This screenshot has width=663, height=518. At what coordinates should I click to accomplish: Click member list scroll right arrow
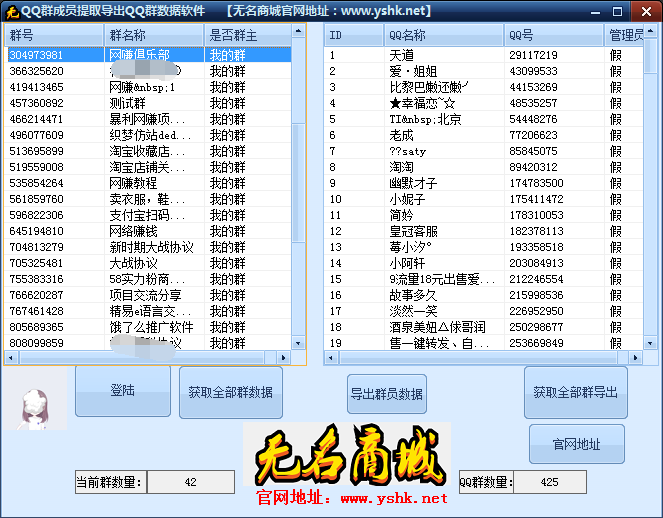click(635, 358)
